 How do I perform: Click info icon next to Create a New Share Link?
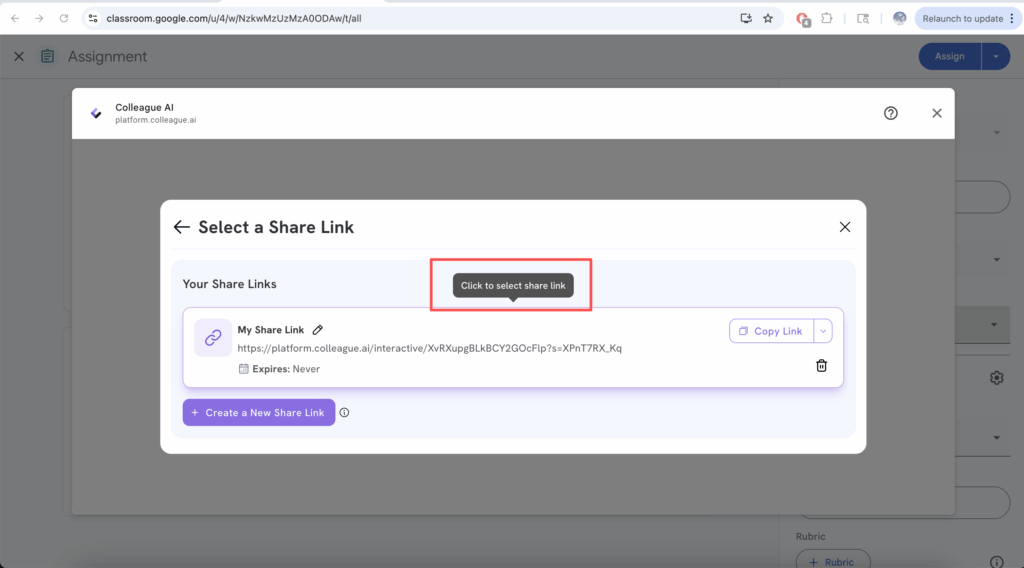coord(344,412)
